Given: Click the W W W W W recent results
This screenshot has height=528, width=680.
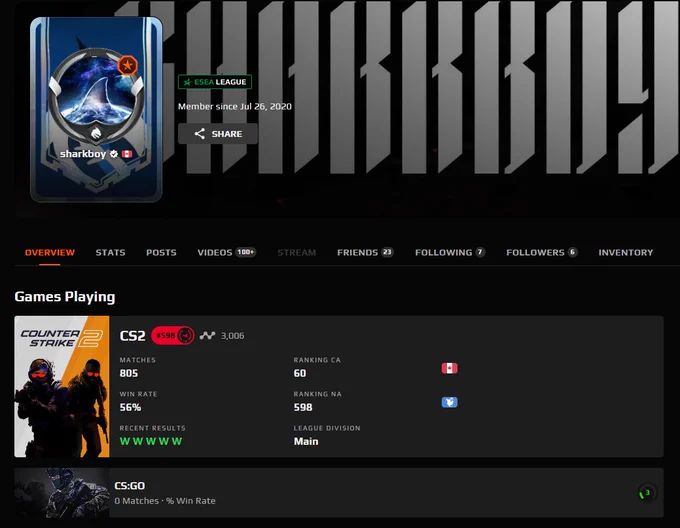Looking at the screenshot, I should 151,441.
